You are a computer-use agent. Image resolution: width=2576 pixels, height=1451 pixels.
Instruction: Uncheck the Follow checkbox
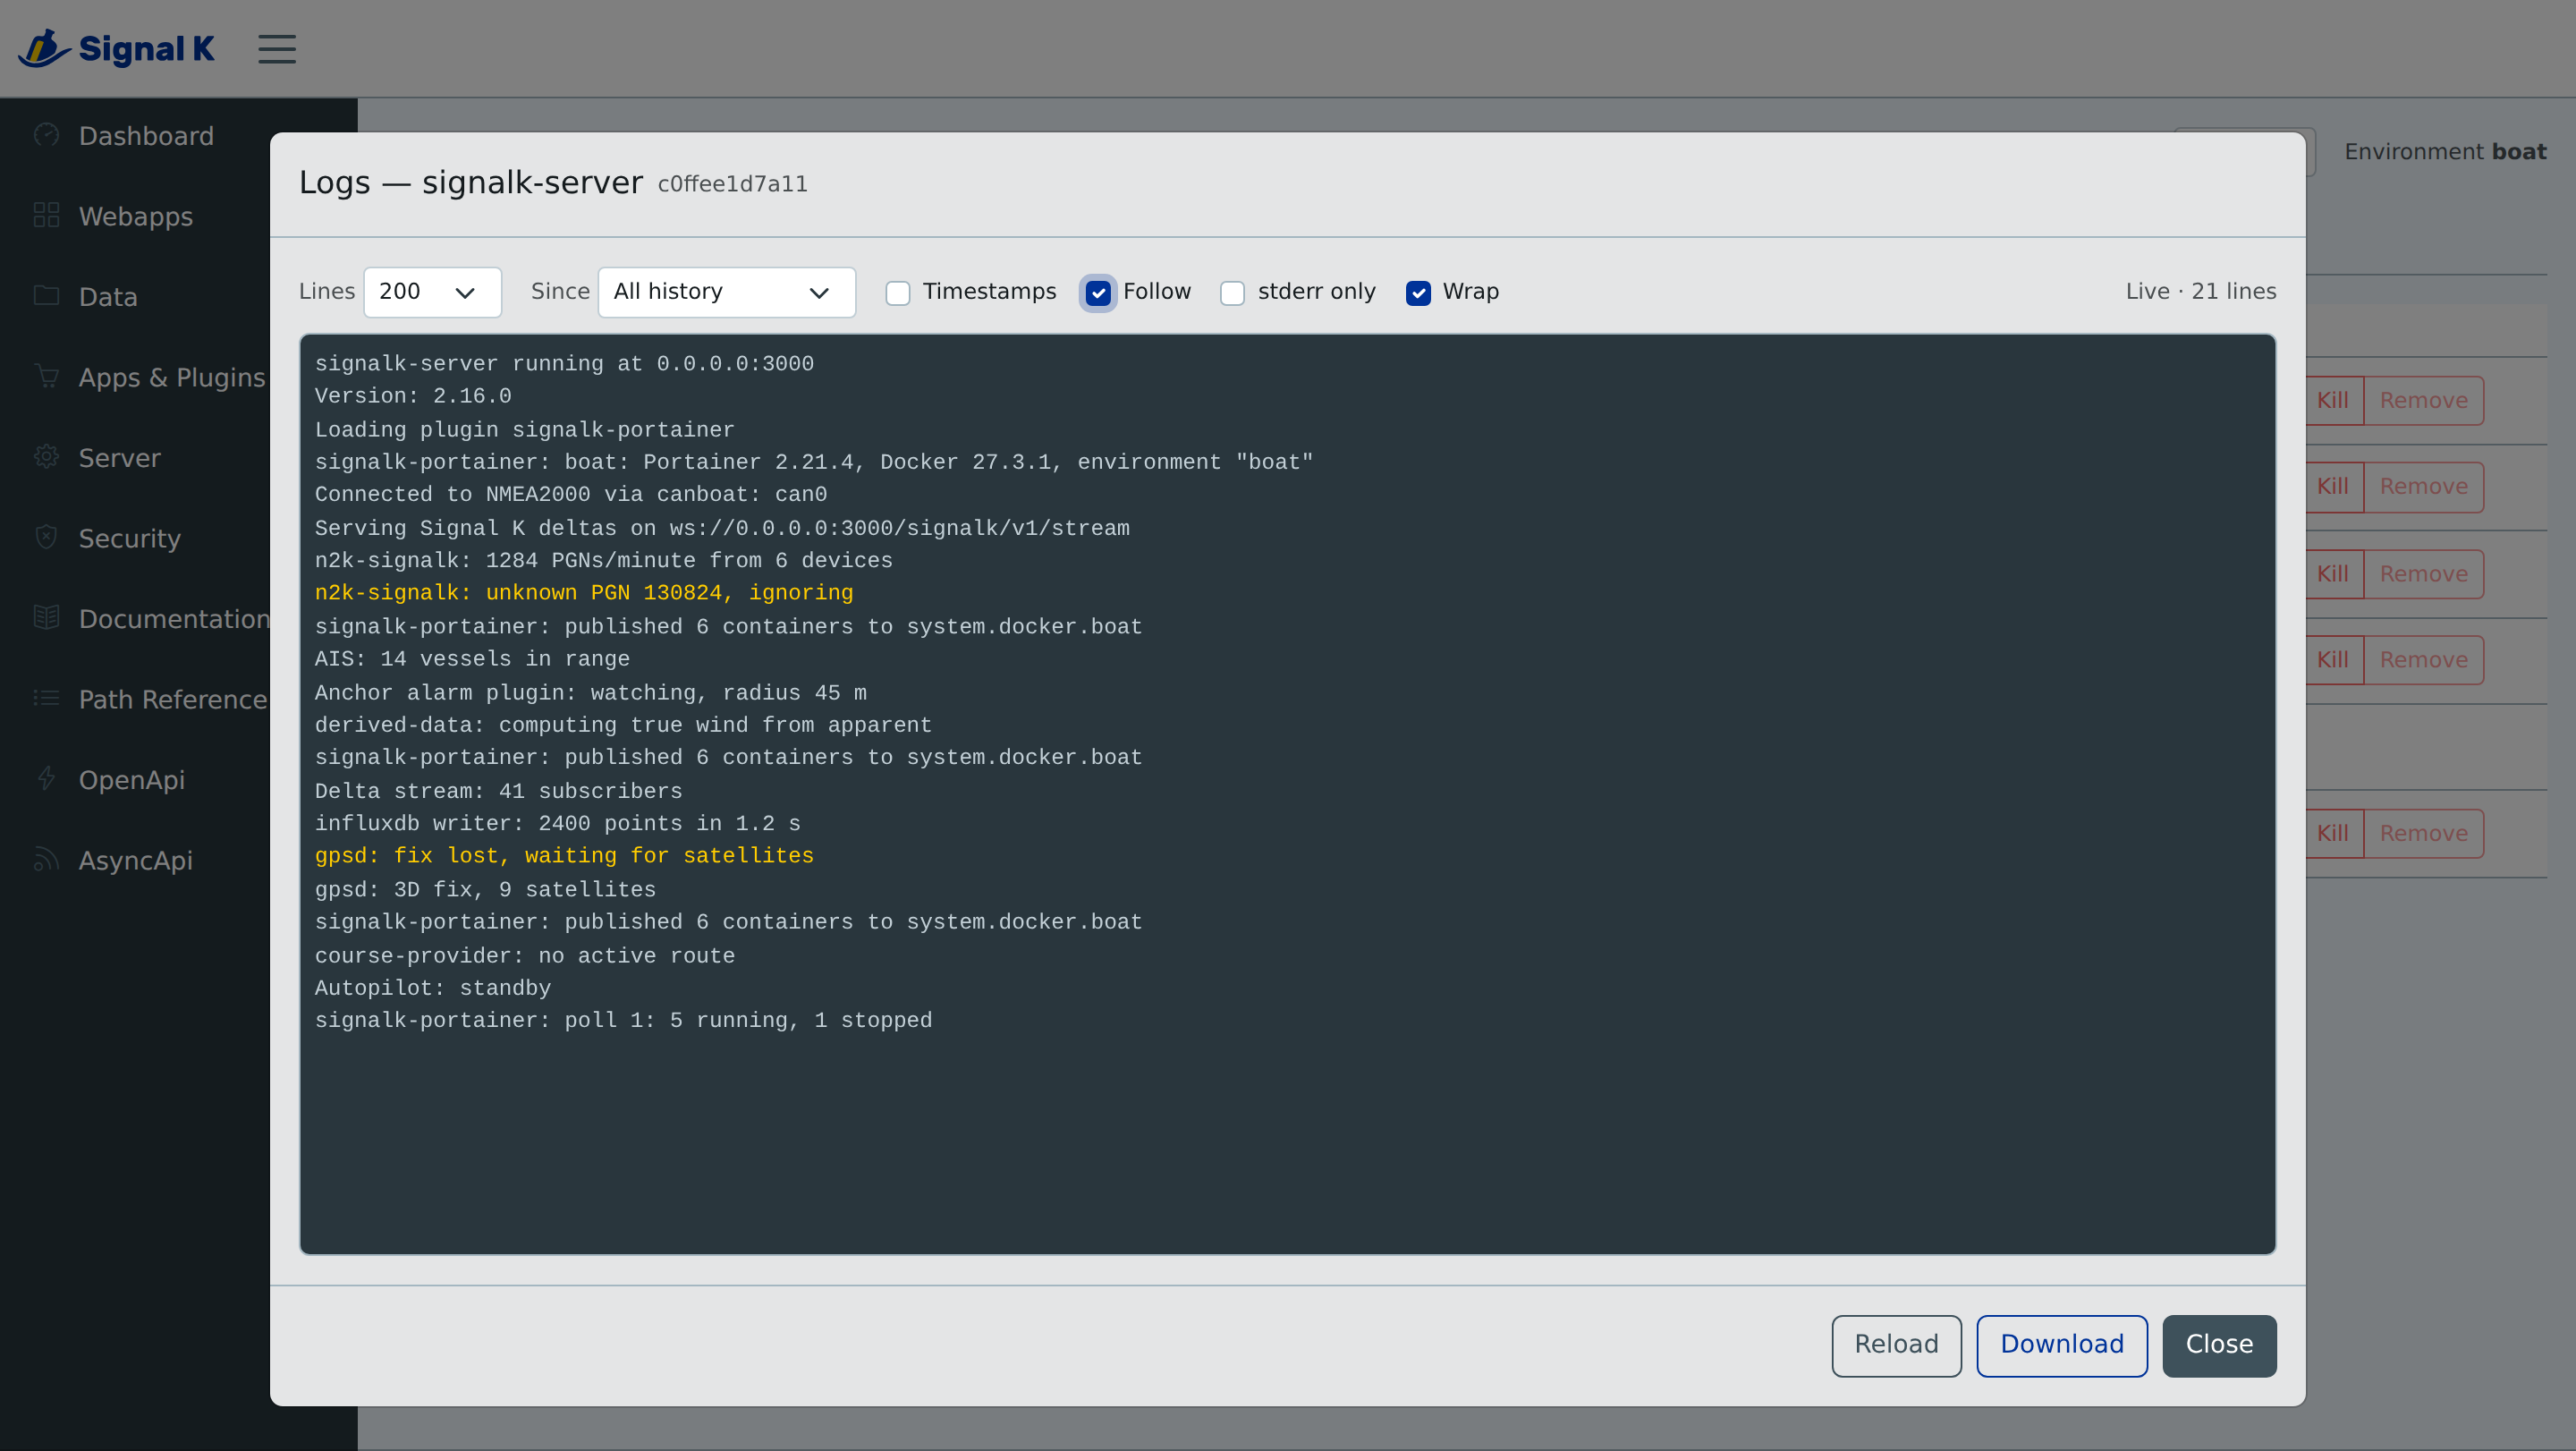[x=1098, y=293]
